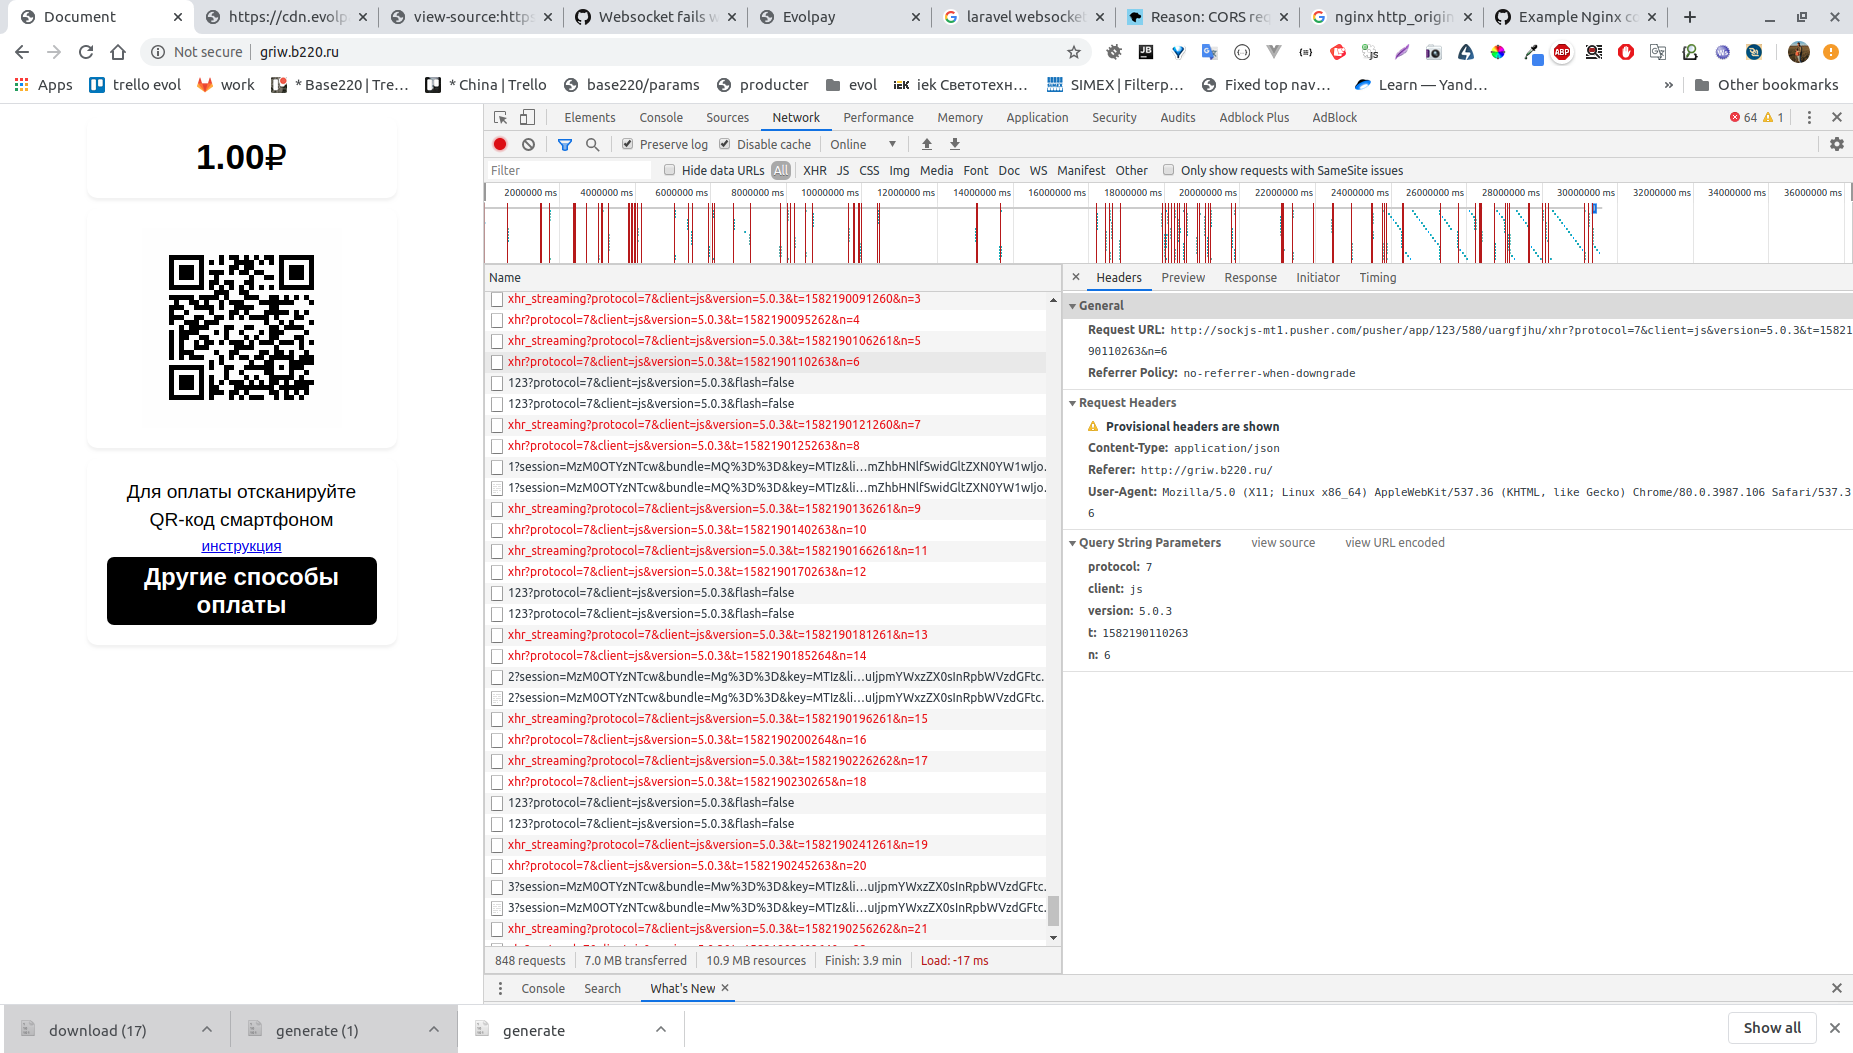Viewport: 1853px width, 1053px height.
Task: Toggle Preserve log checkbox
Action: 627,144
